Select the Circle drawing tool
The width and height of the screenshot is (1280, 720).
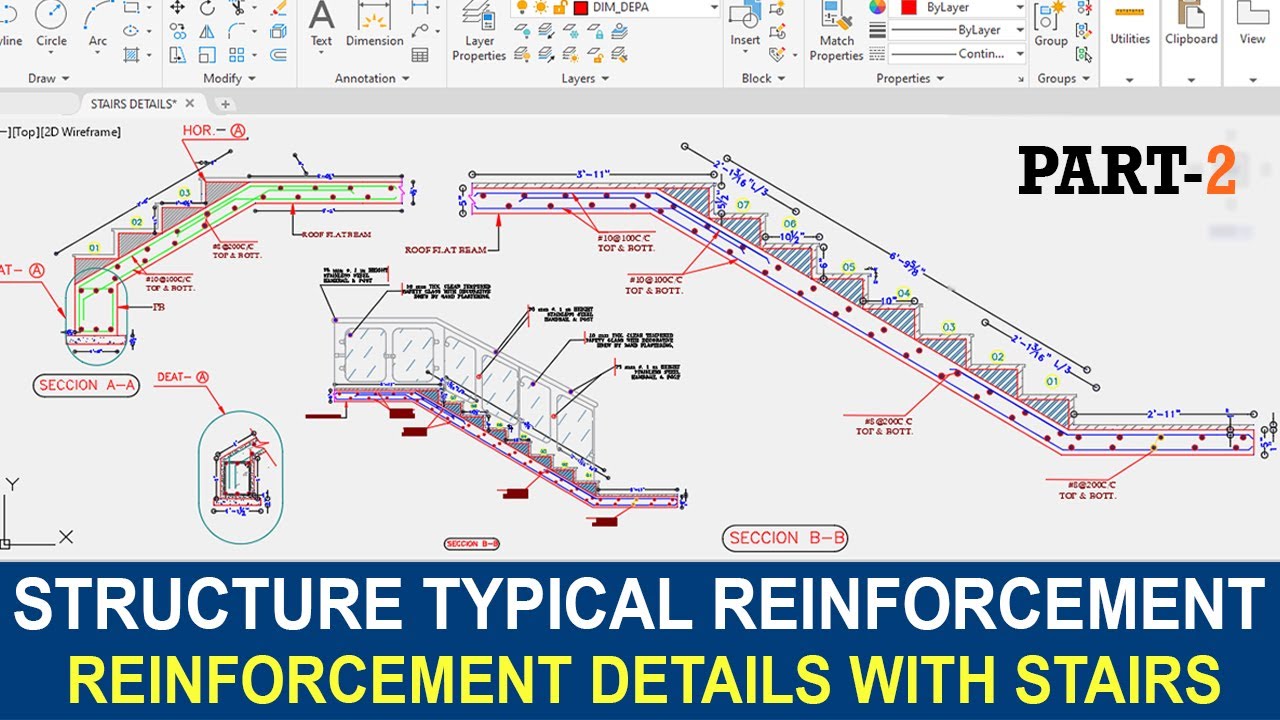pyautogui.click(x=51, y=24)
